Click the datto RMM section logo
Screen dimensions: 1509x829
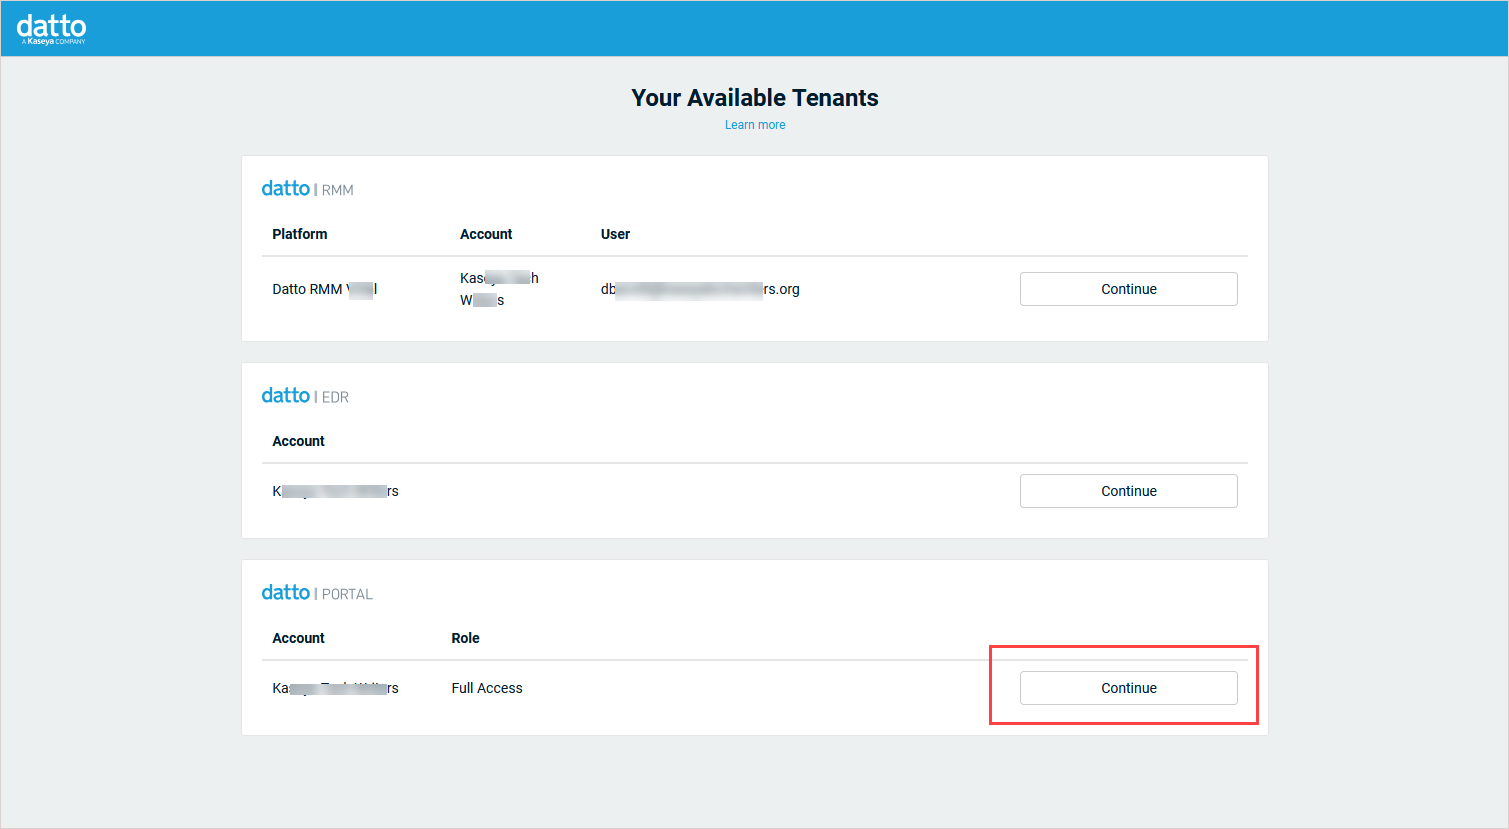[307, 188]
